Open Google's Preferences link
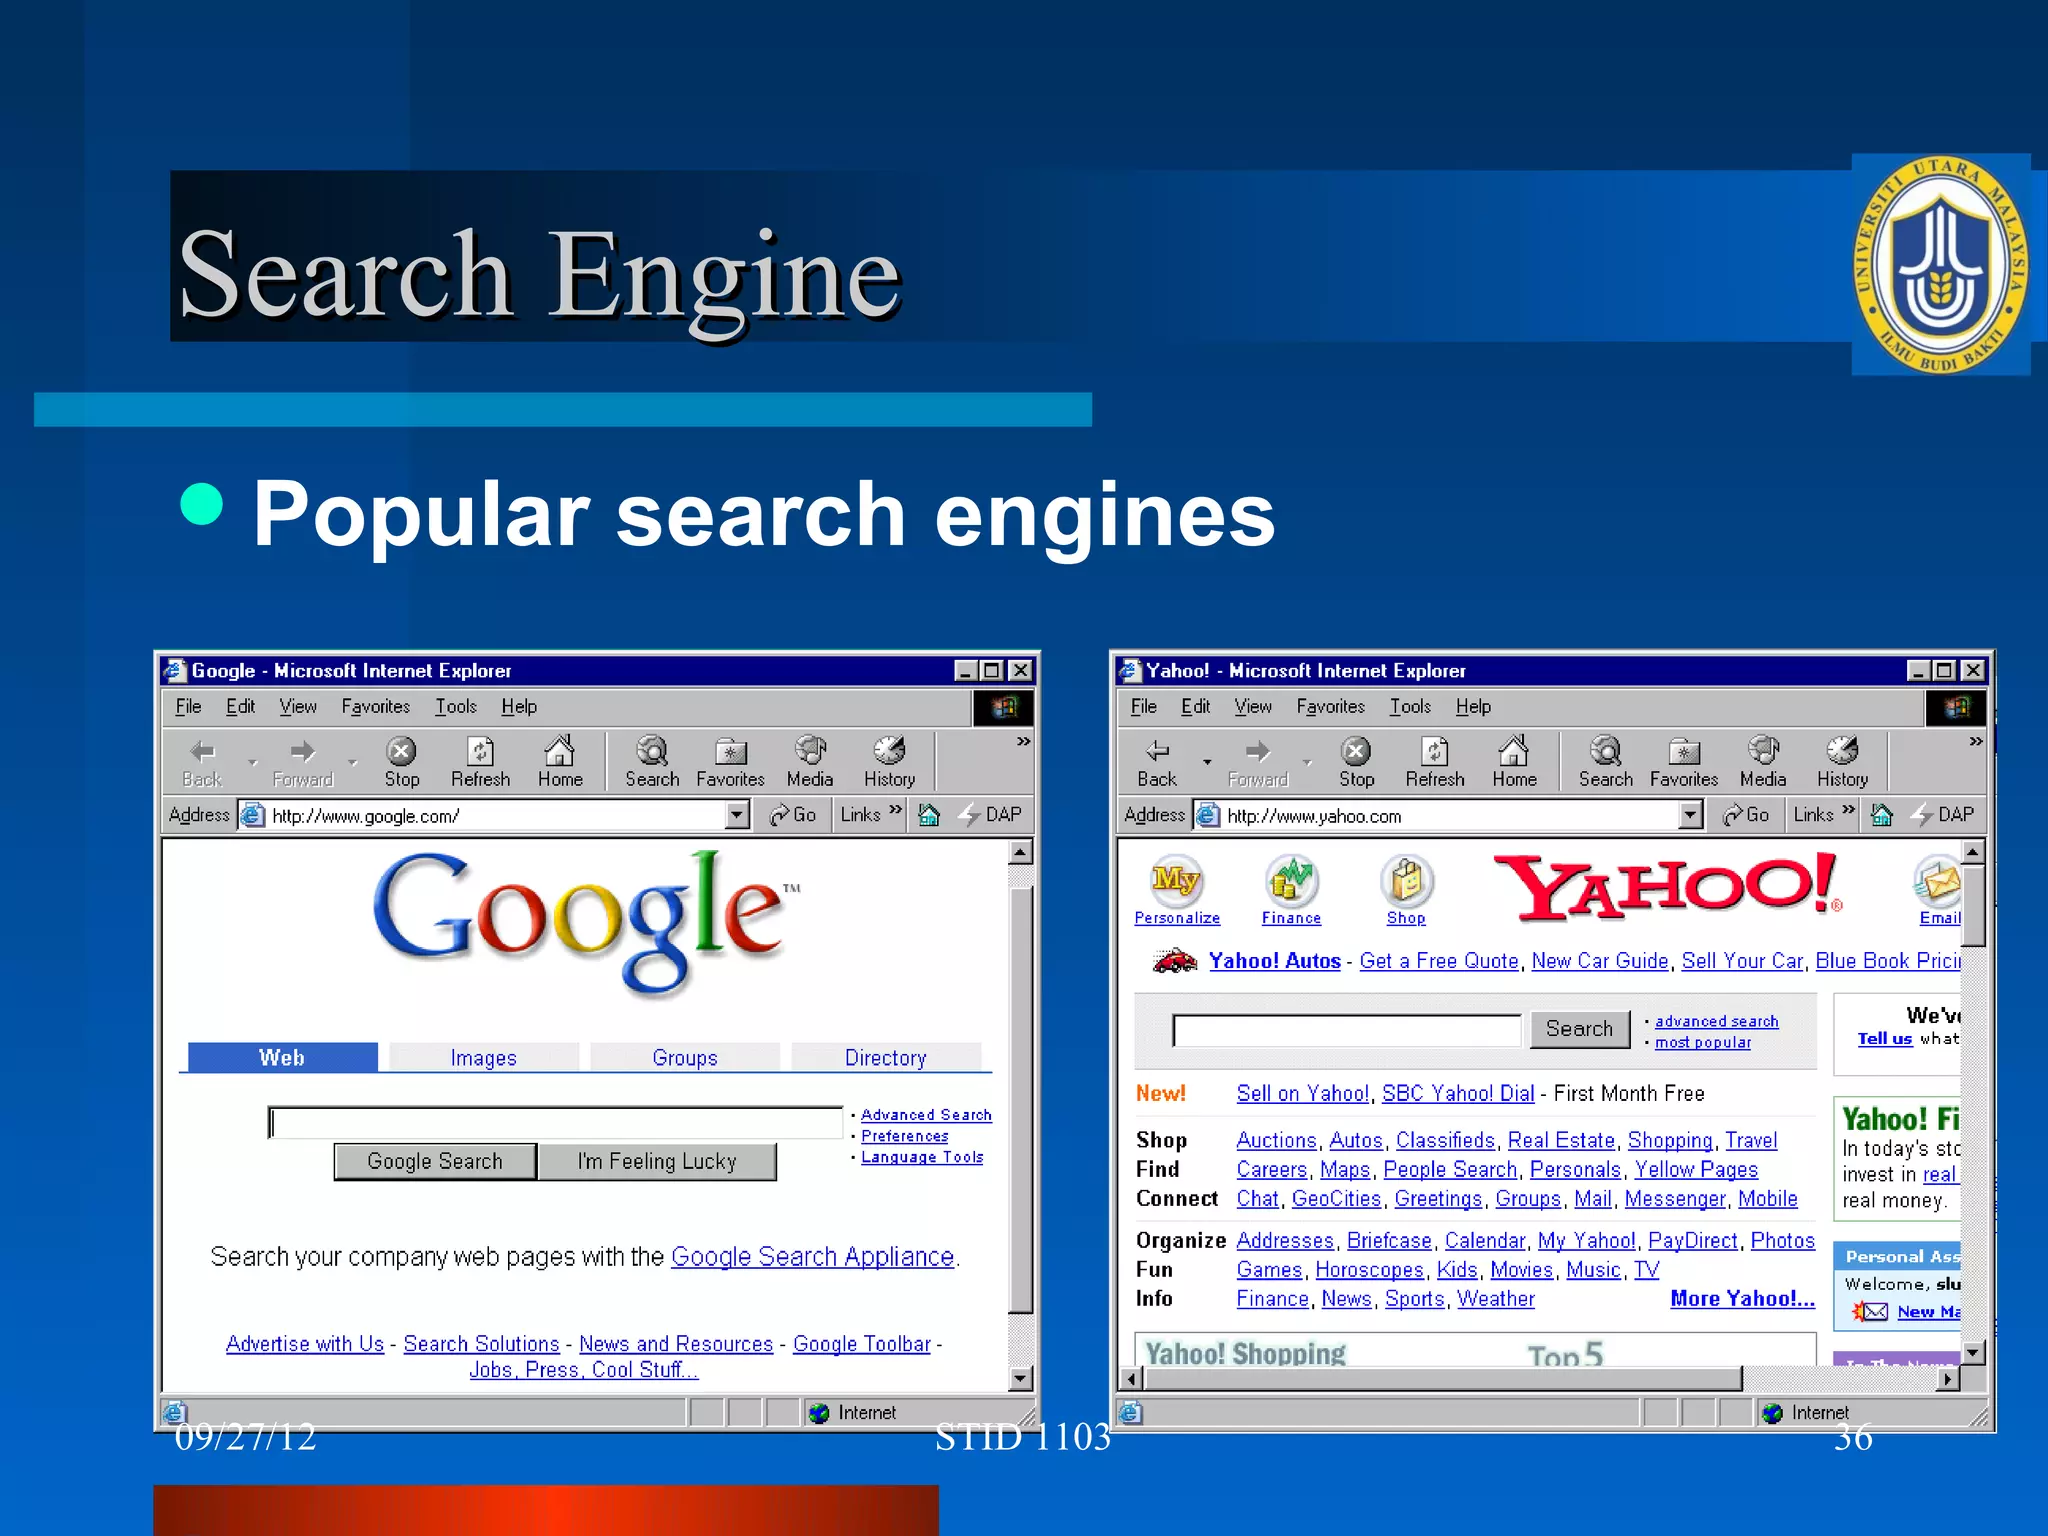 click(x=905, y=1135)
